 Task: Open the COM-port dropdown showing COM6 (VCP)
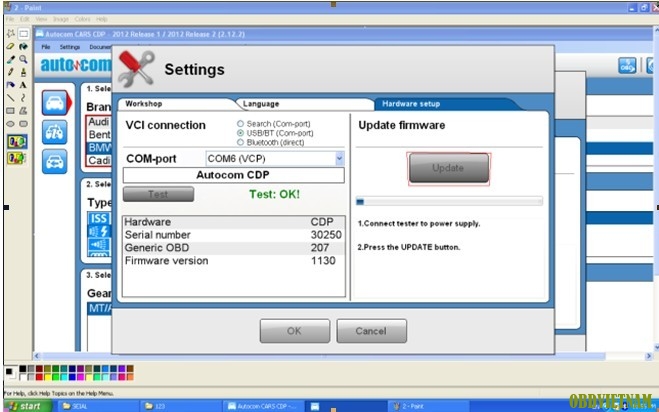point(339,158)
